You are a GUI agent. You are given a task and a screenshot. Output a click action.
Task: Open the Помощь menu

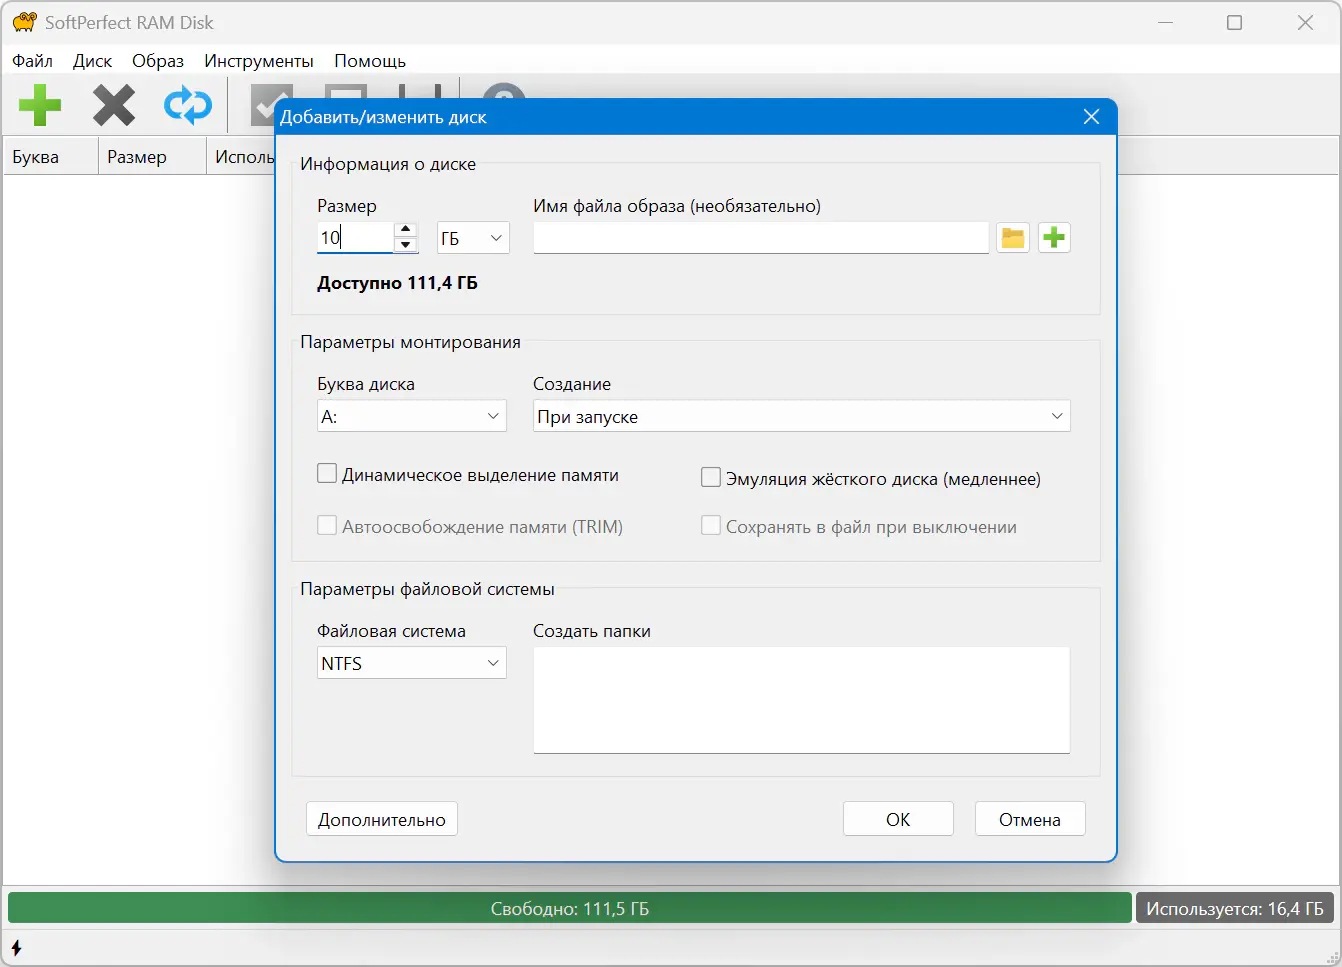click(x=370, y=61)
